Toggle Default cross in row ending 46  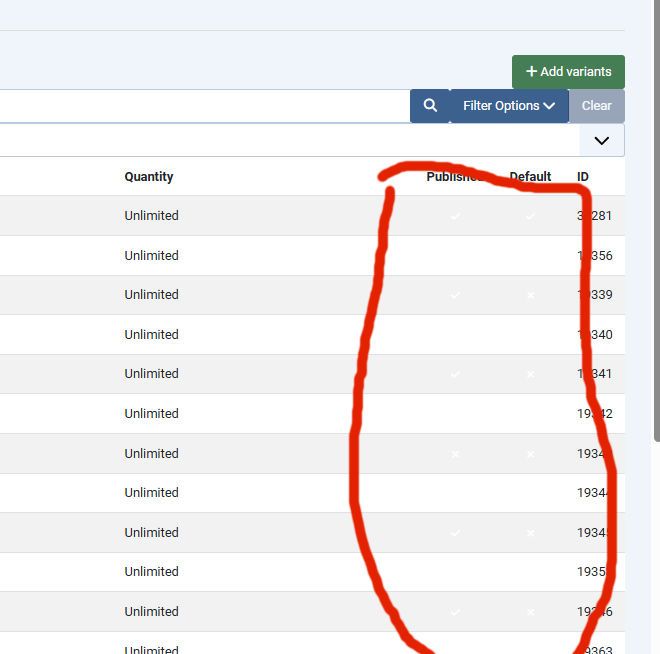[x=530, y=612]
